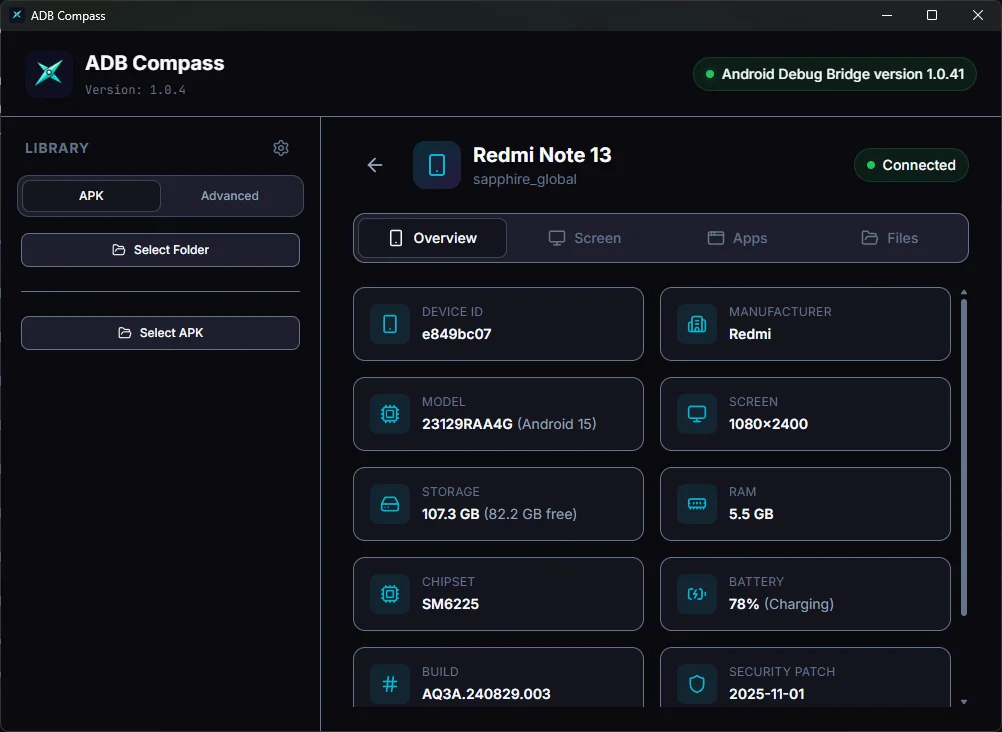Click the RAM memory icon
The height and width of the screenshot is (732, 1002).
(696, 504)
